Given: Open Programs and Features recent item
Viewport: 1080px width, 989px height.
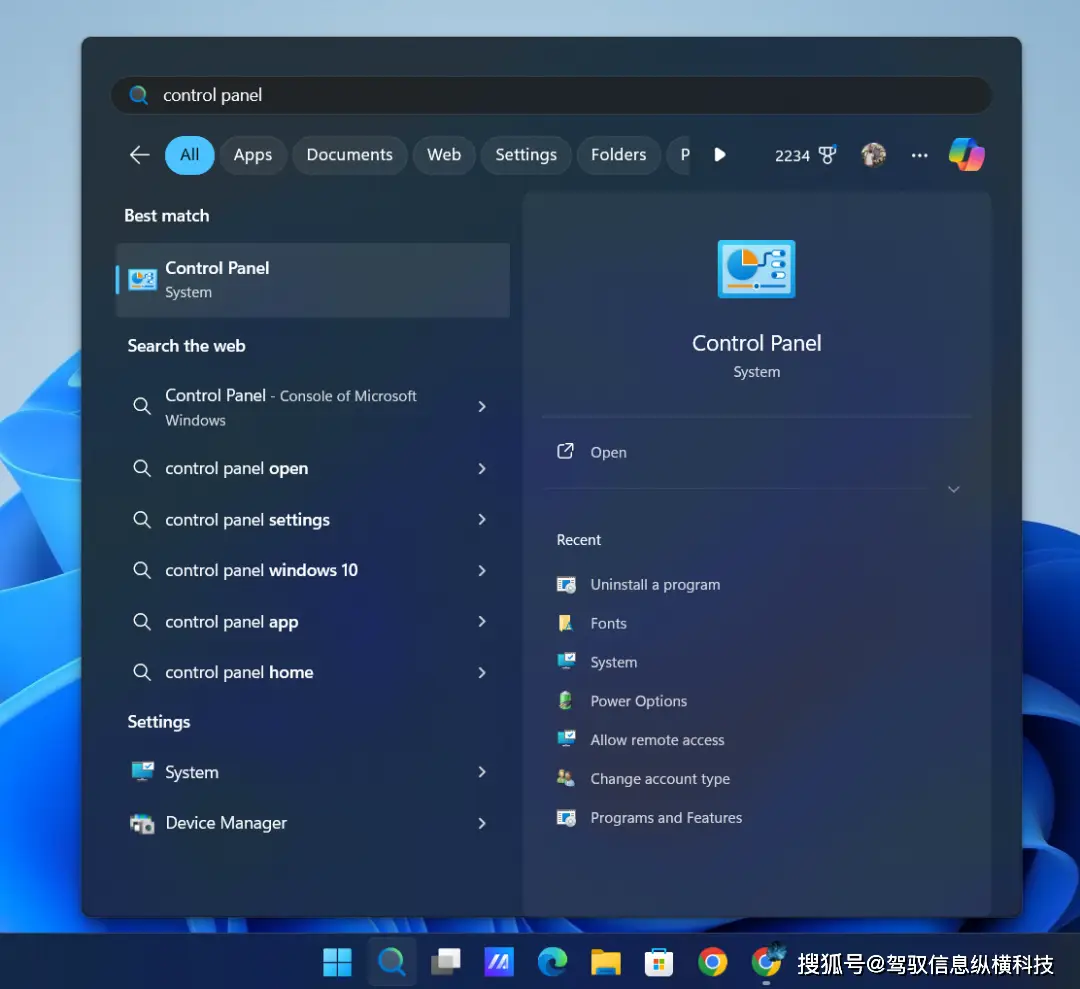Looking at the screenshot, I should click(666, 818).
